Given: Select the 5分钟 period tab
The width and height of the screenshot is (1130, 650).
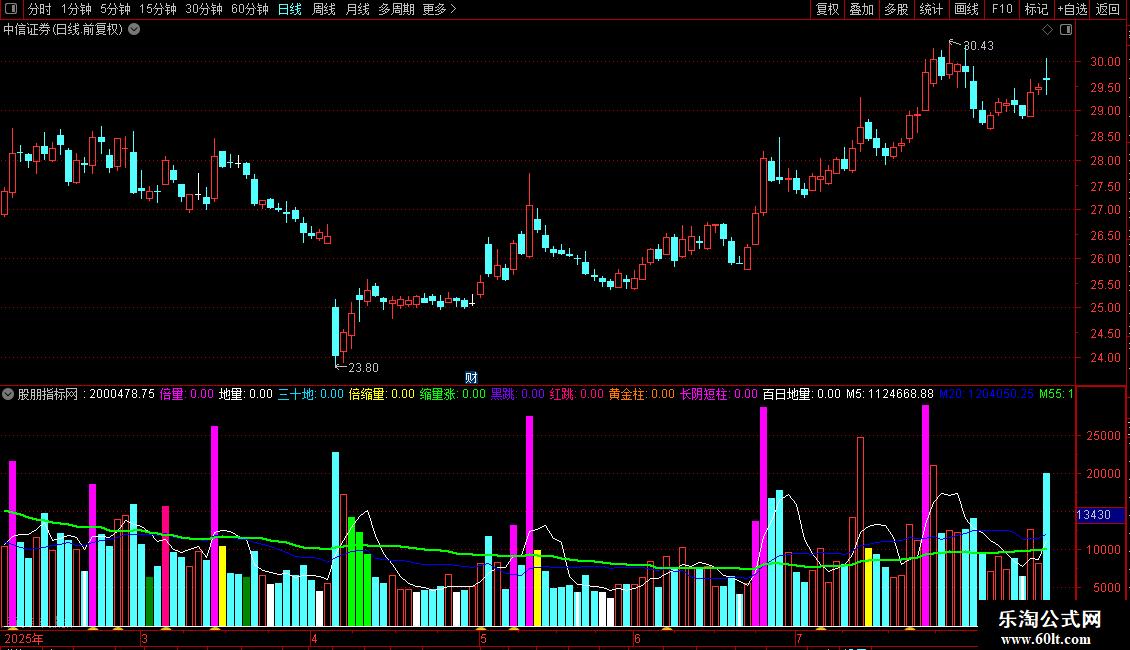Looking at the screenshot, I should 115,9.
